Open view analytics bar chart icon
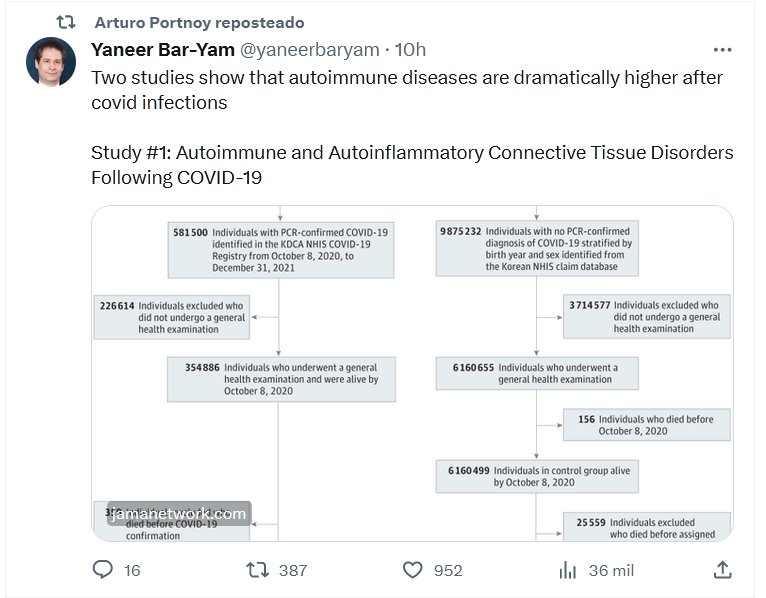This screenshot has height=598, width=766. point(567,569)
